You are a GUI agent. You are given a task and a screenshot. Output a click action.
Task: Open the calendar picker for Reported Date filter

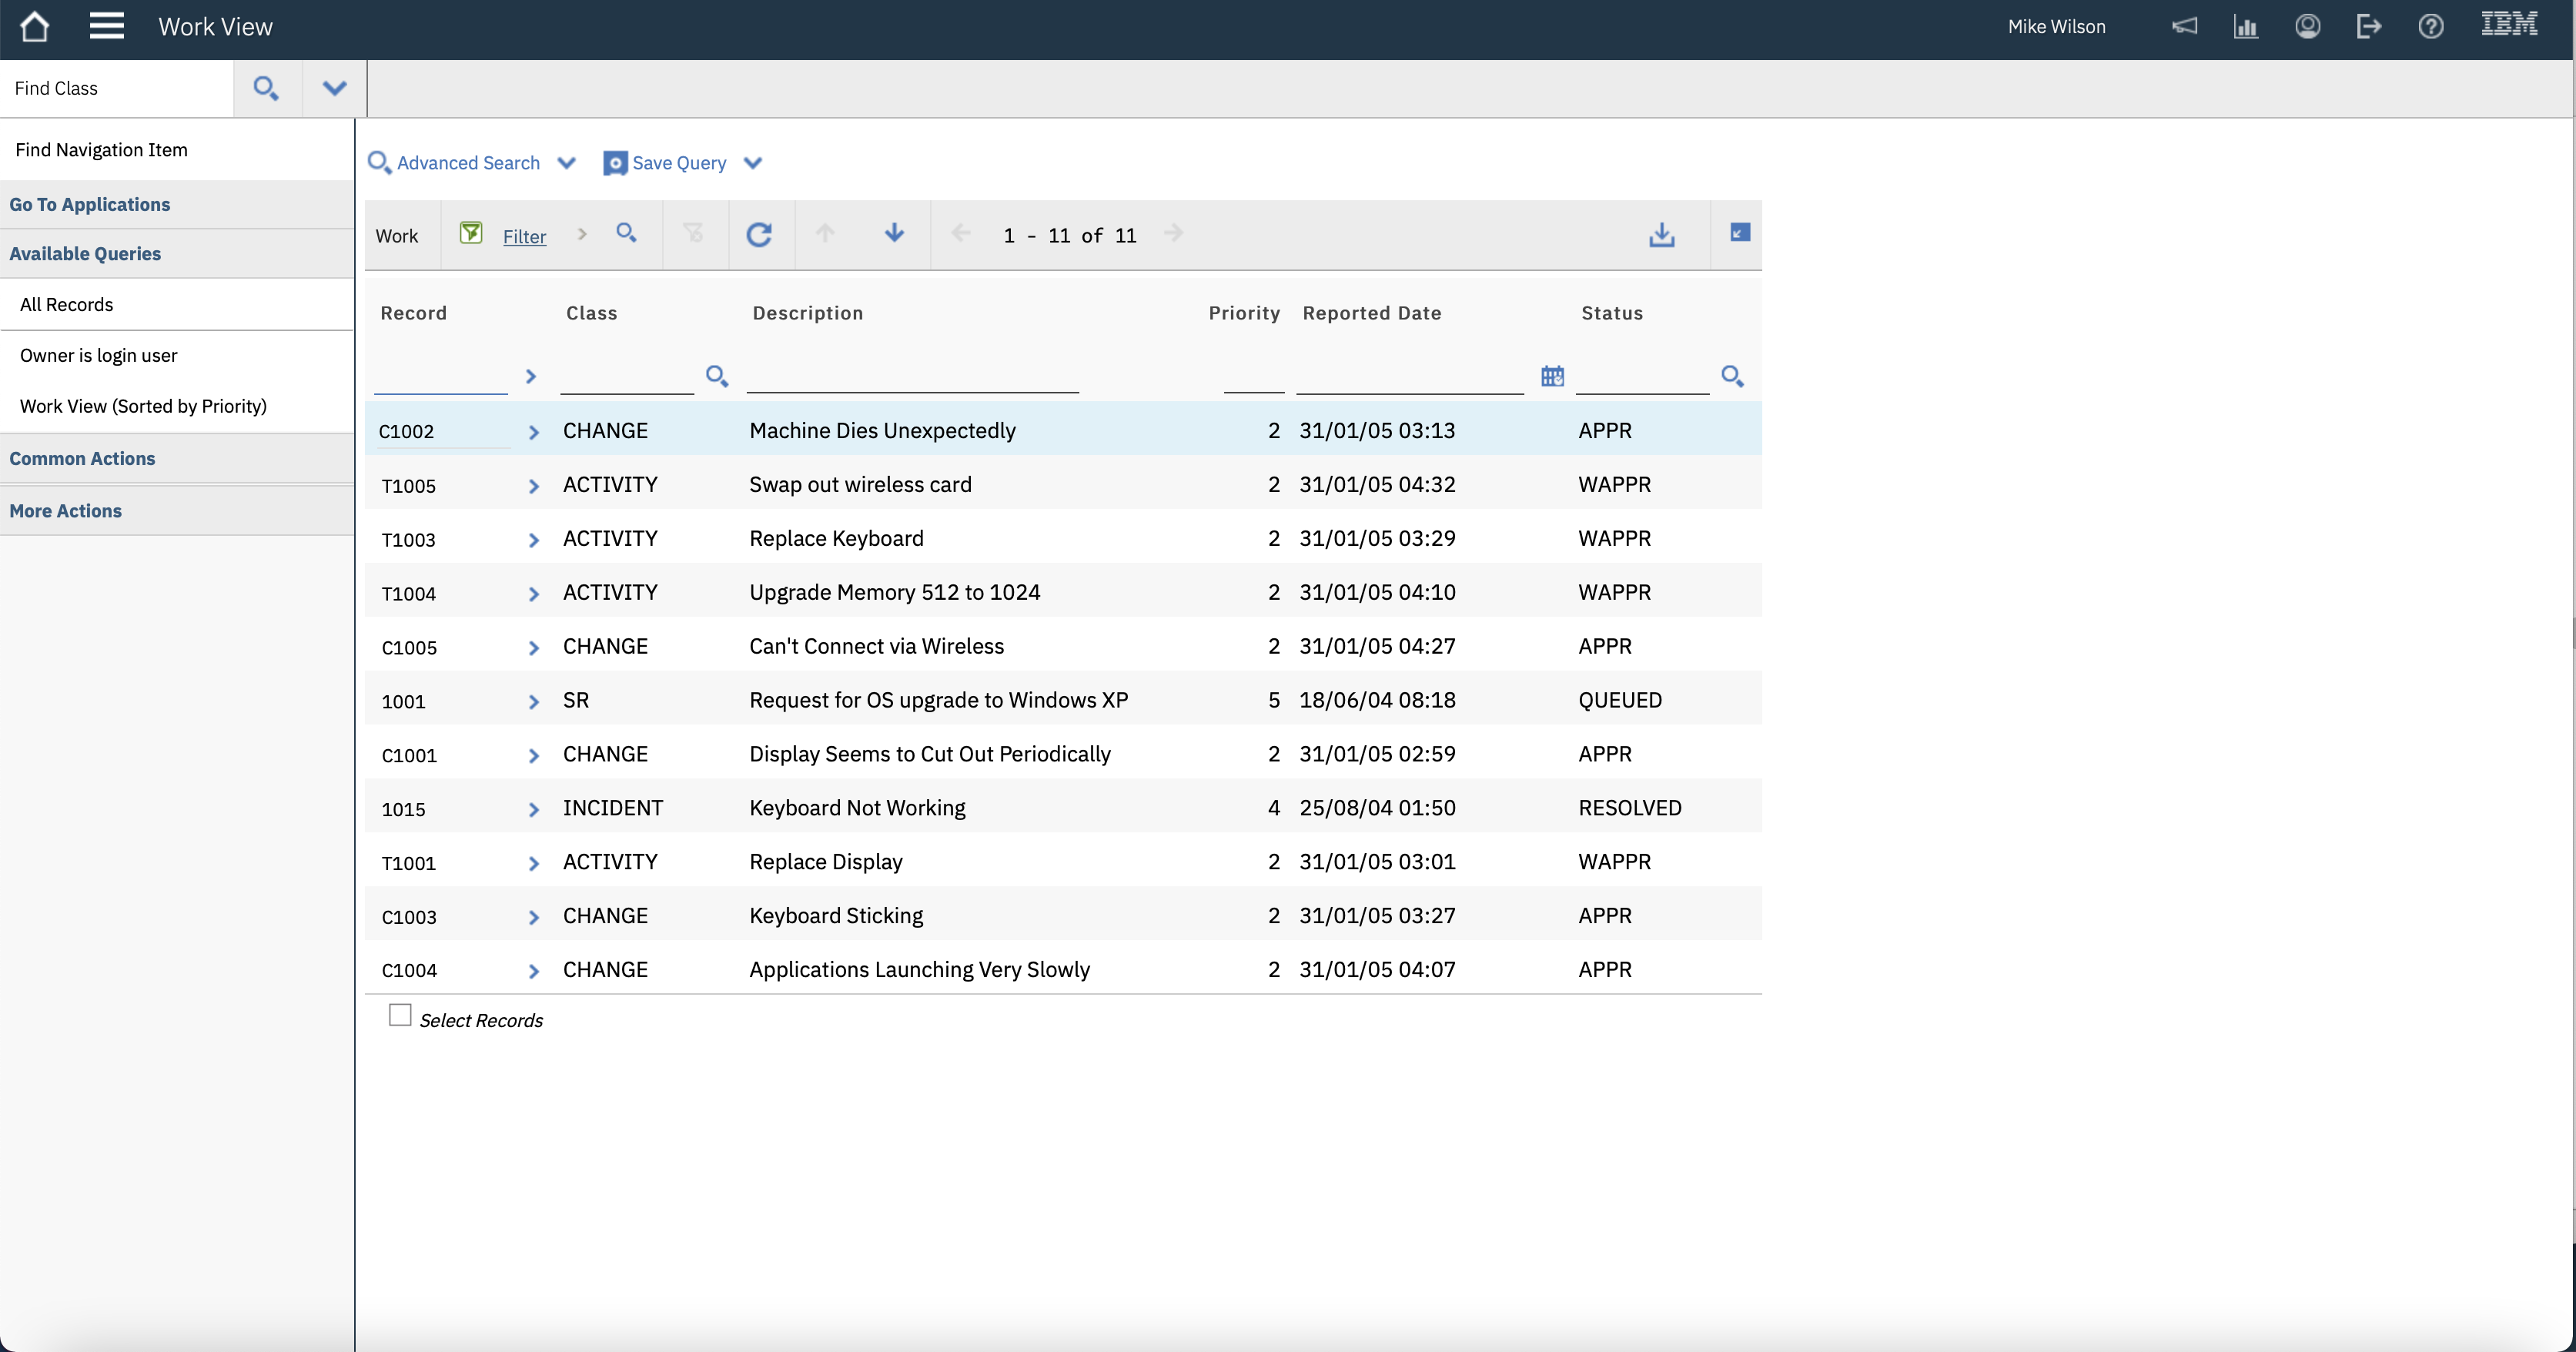[x=1552, y=375]
